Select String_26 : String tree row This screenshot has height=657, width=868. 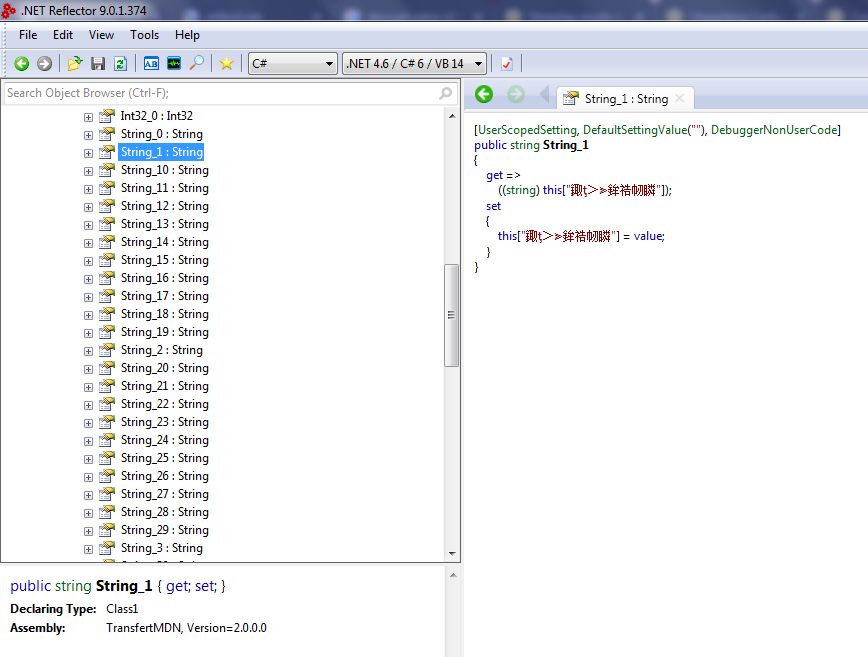165,476
